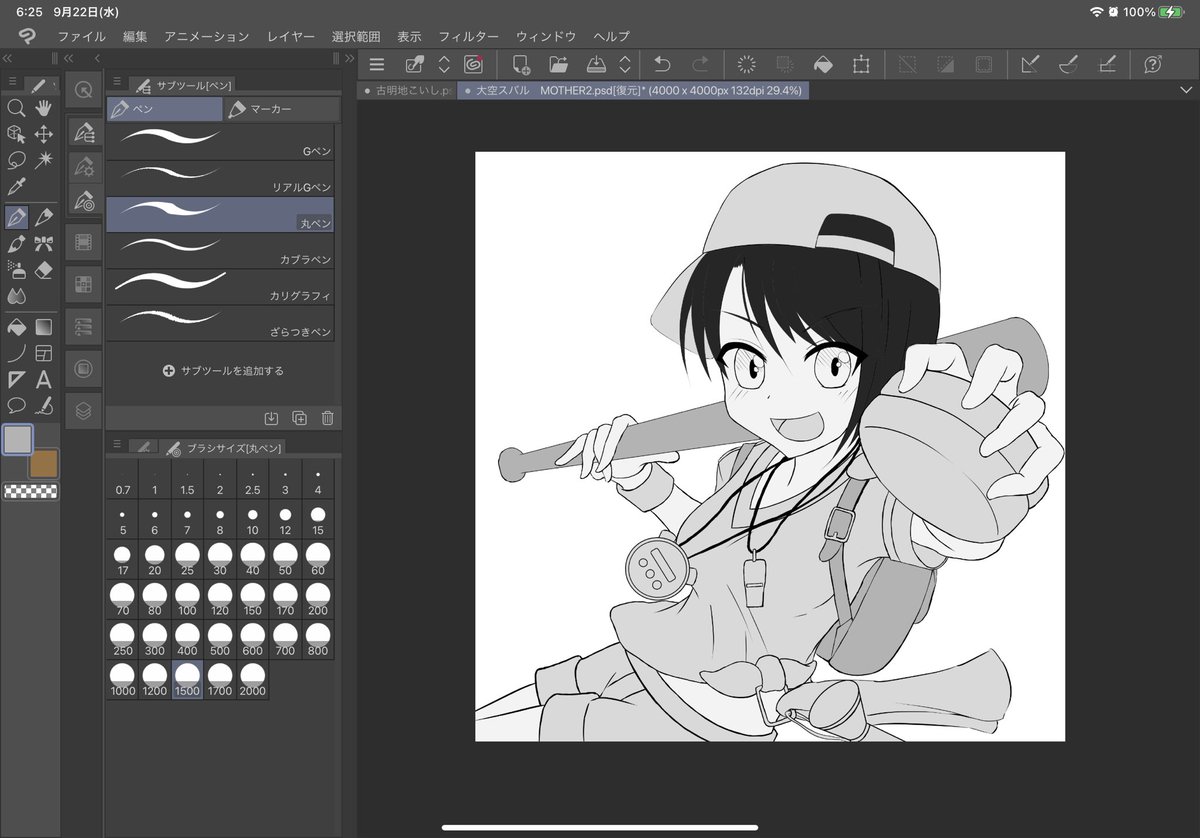The image size is (1200, 838).
Task: Select the Lasso selection tool
Action: [x=16, y=160]
